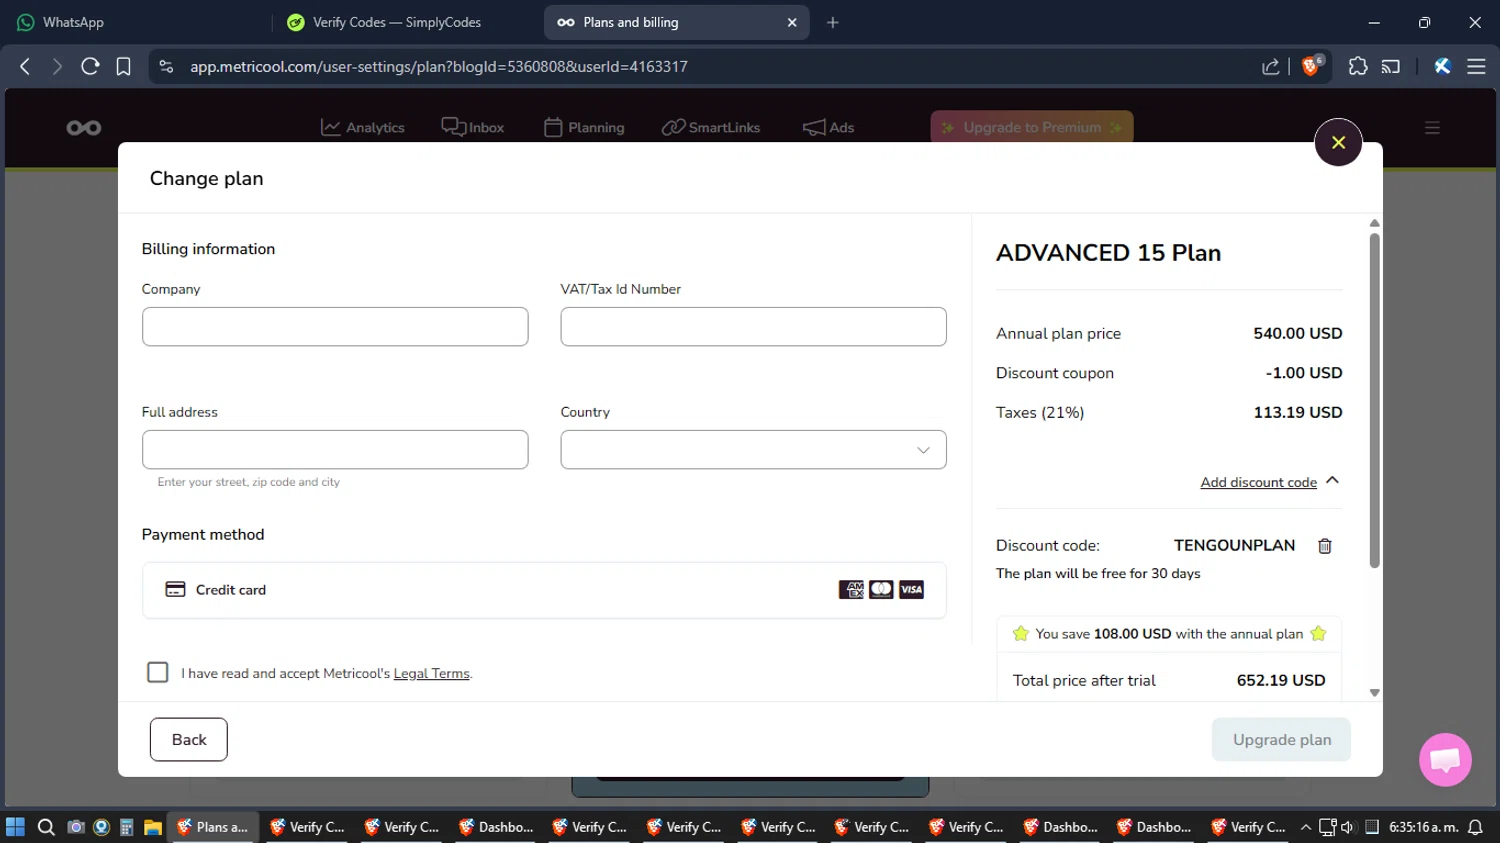Click the Visa card logo

click(911, 590)
